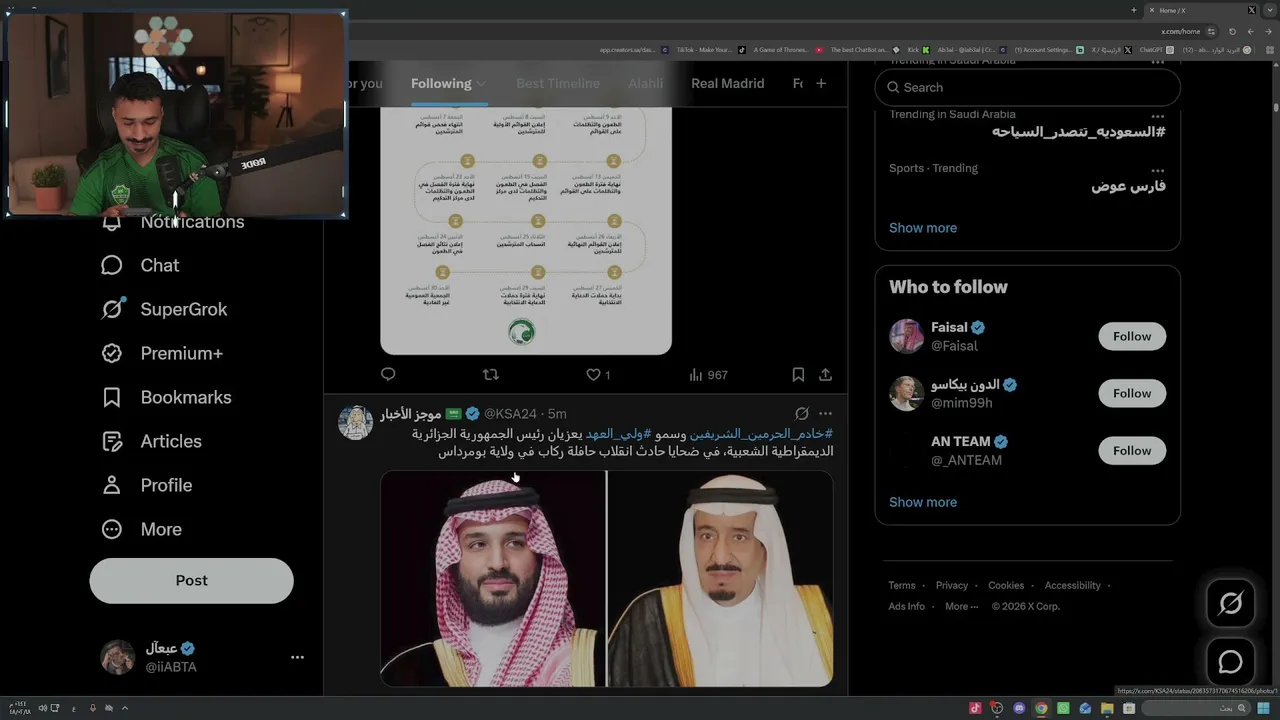This screenshot has width=1280, height=720.
Task: Open the Ads Info footer link
Action: tap(907, 606)
